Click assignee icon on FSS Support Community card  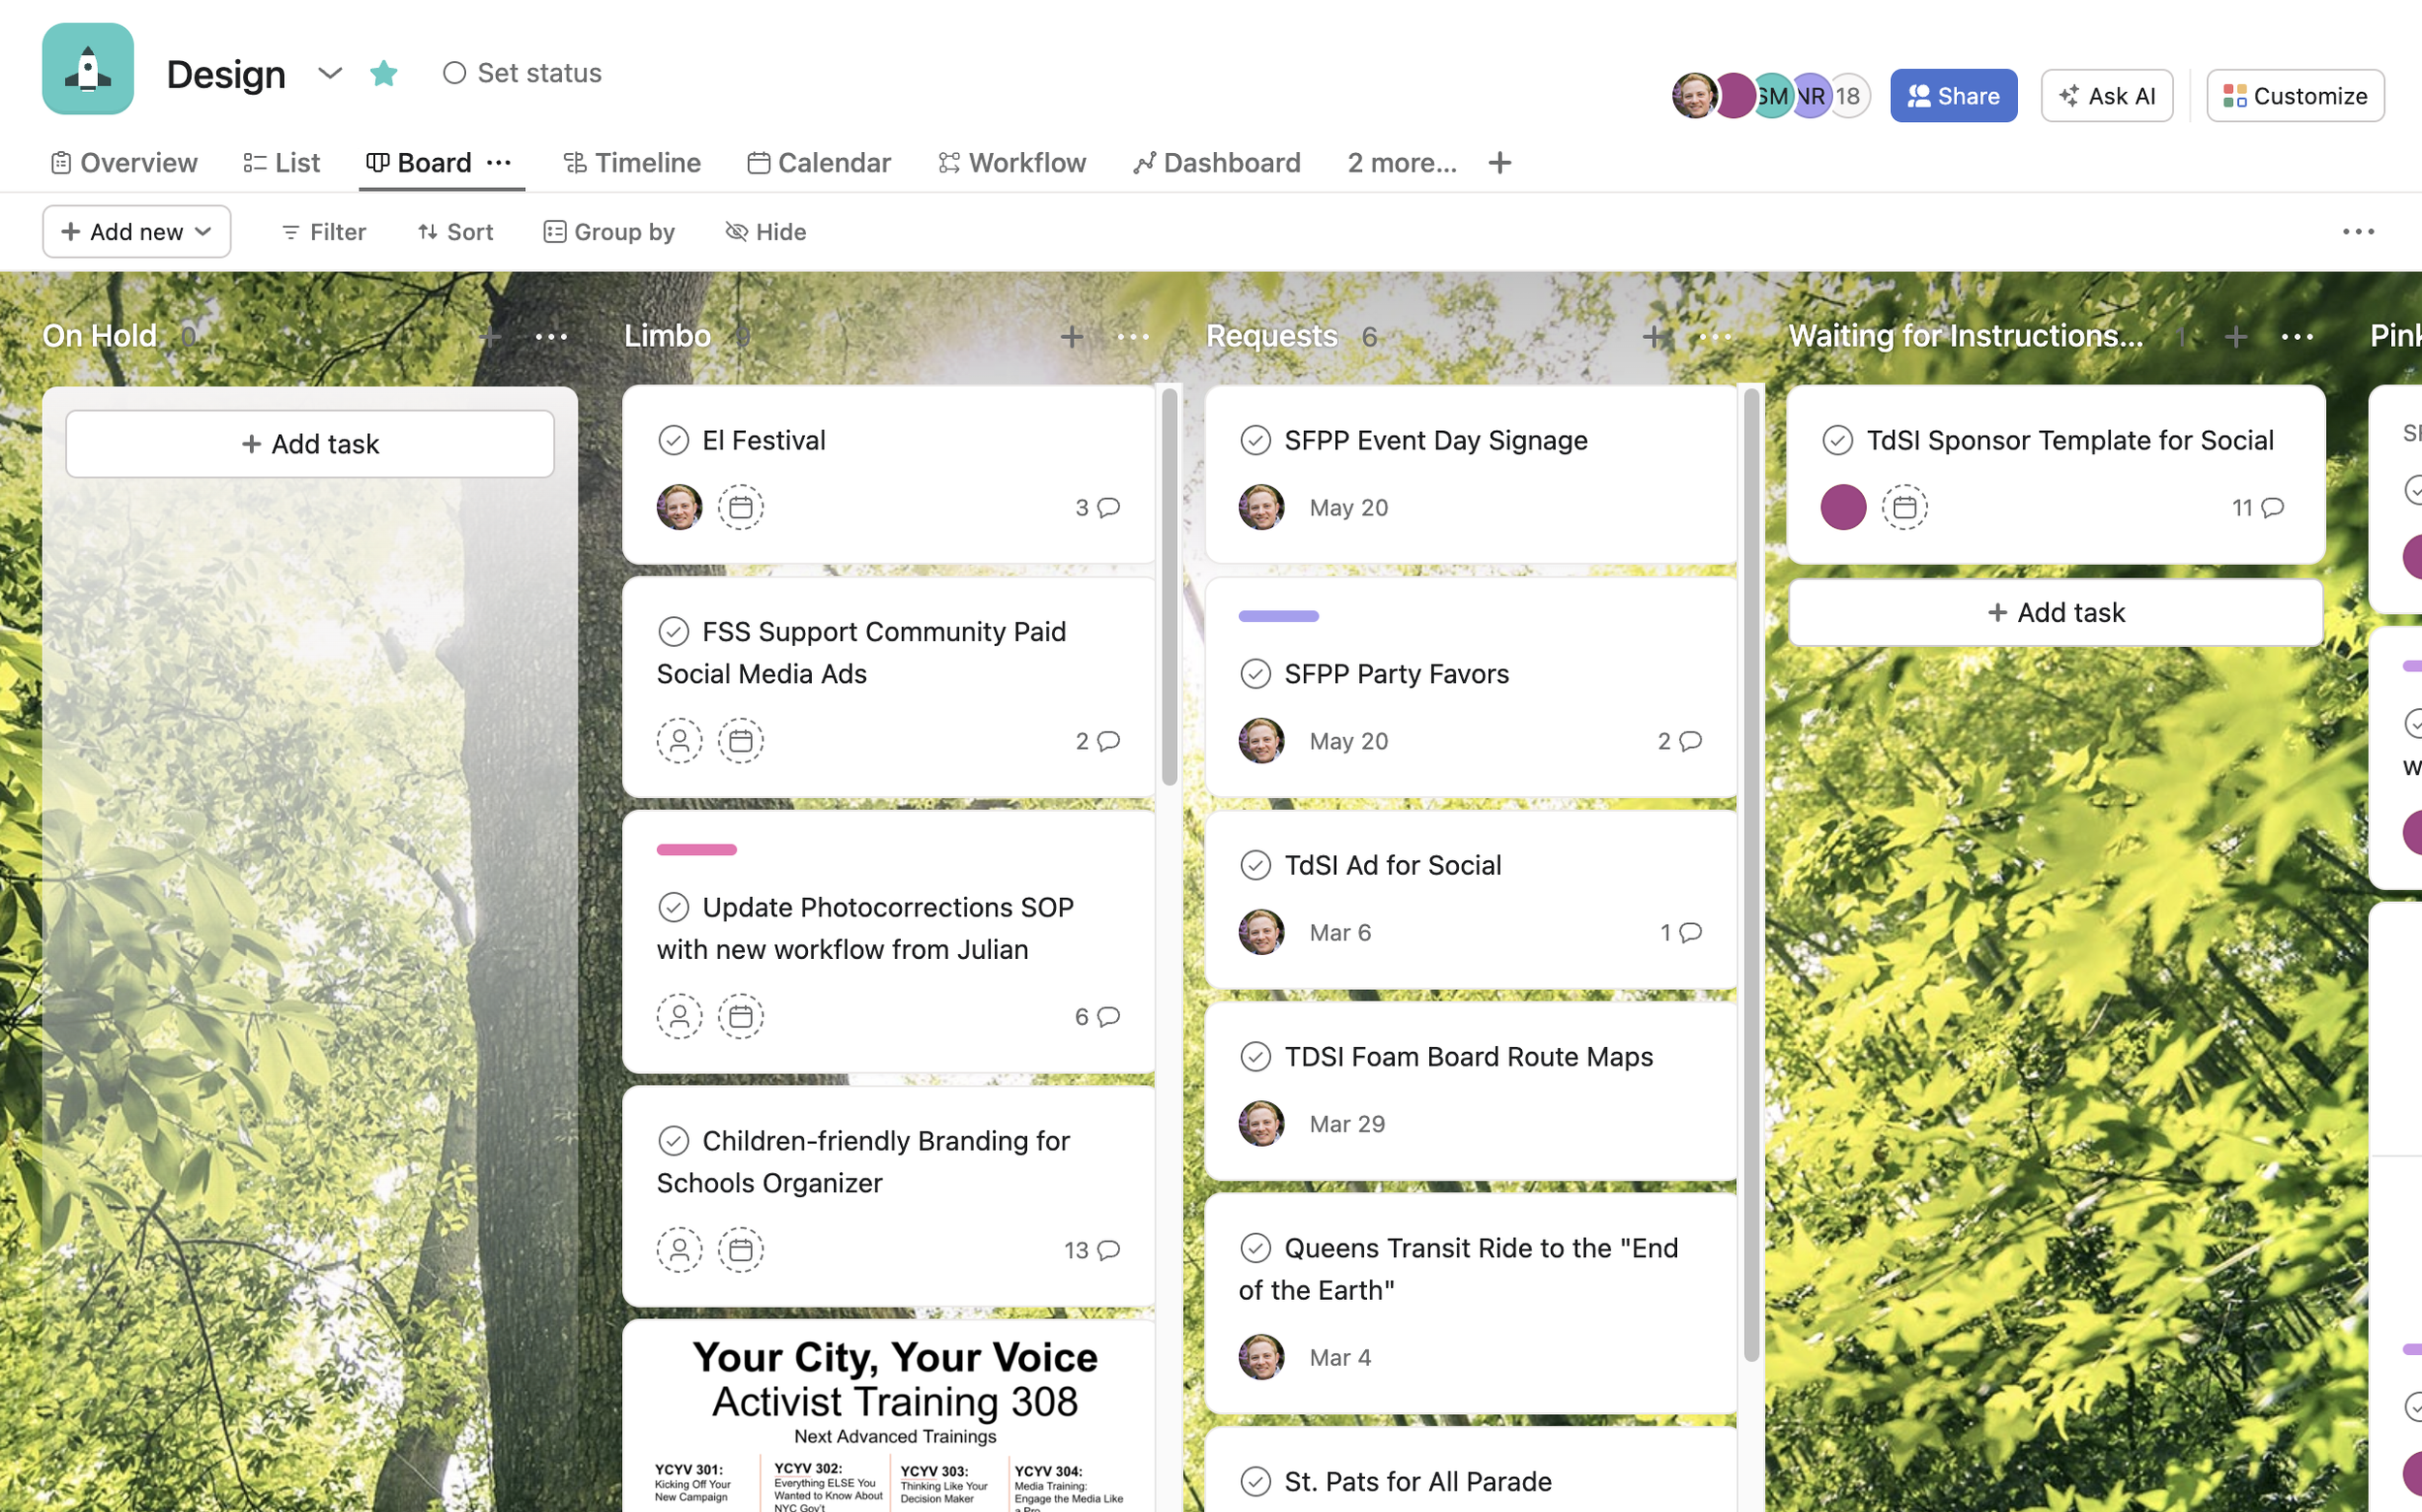(x=679, y=741)
